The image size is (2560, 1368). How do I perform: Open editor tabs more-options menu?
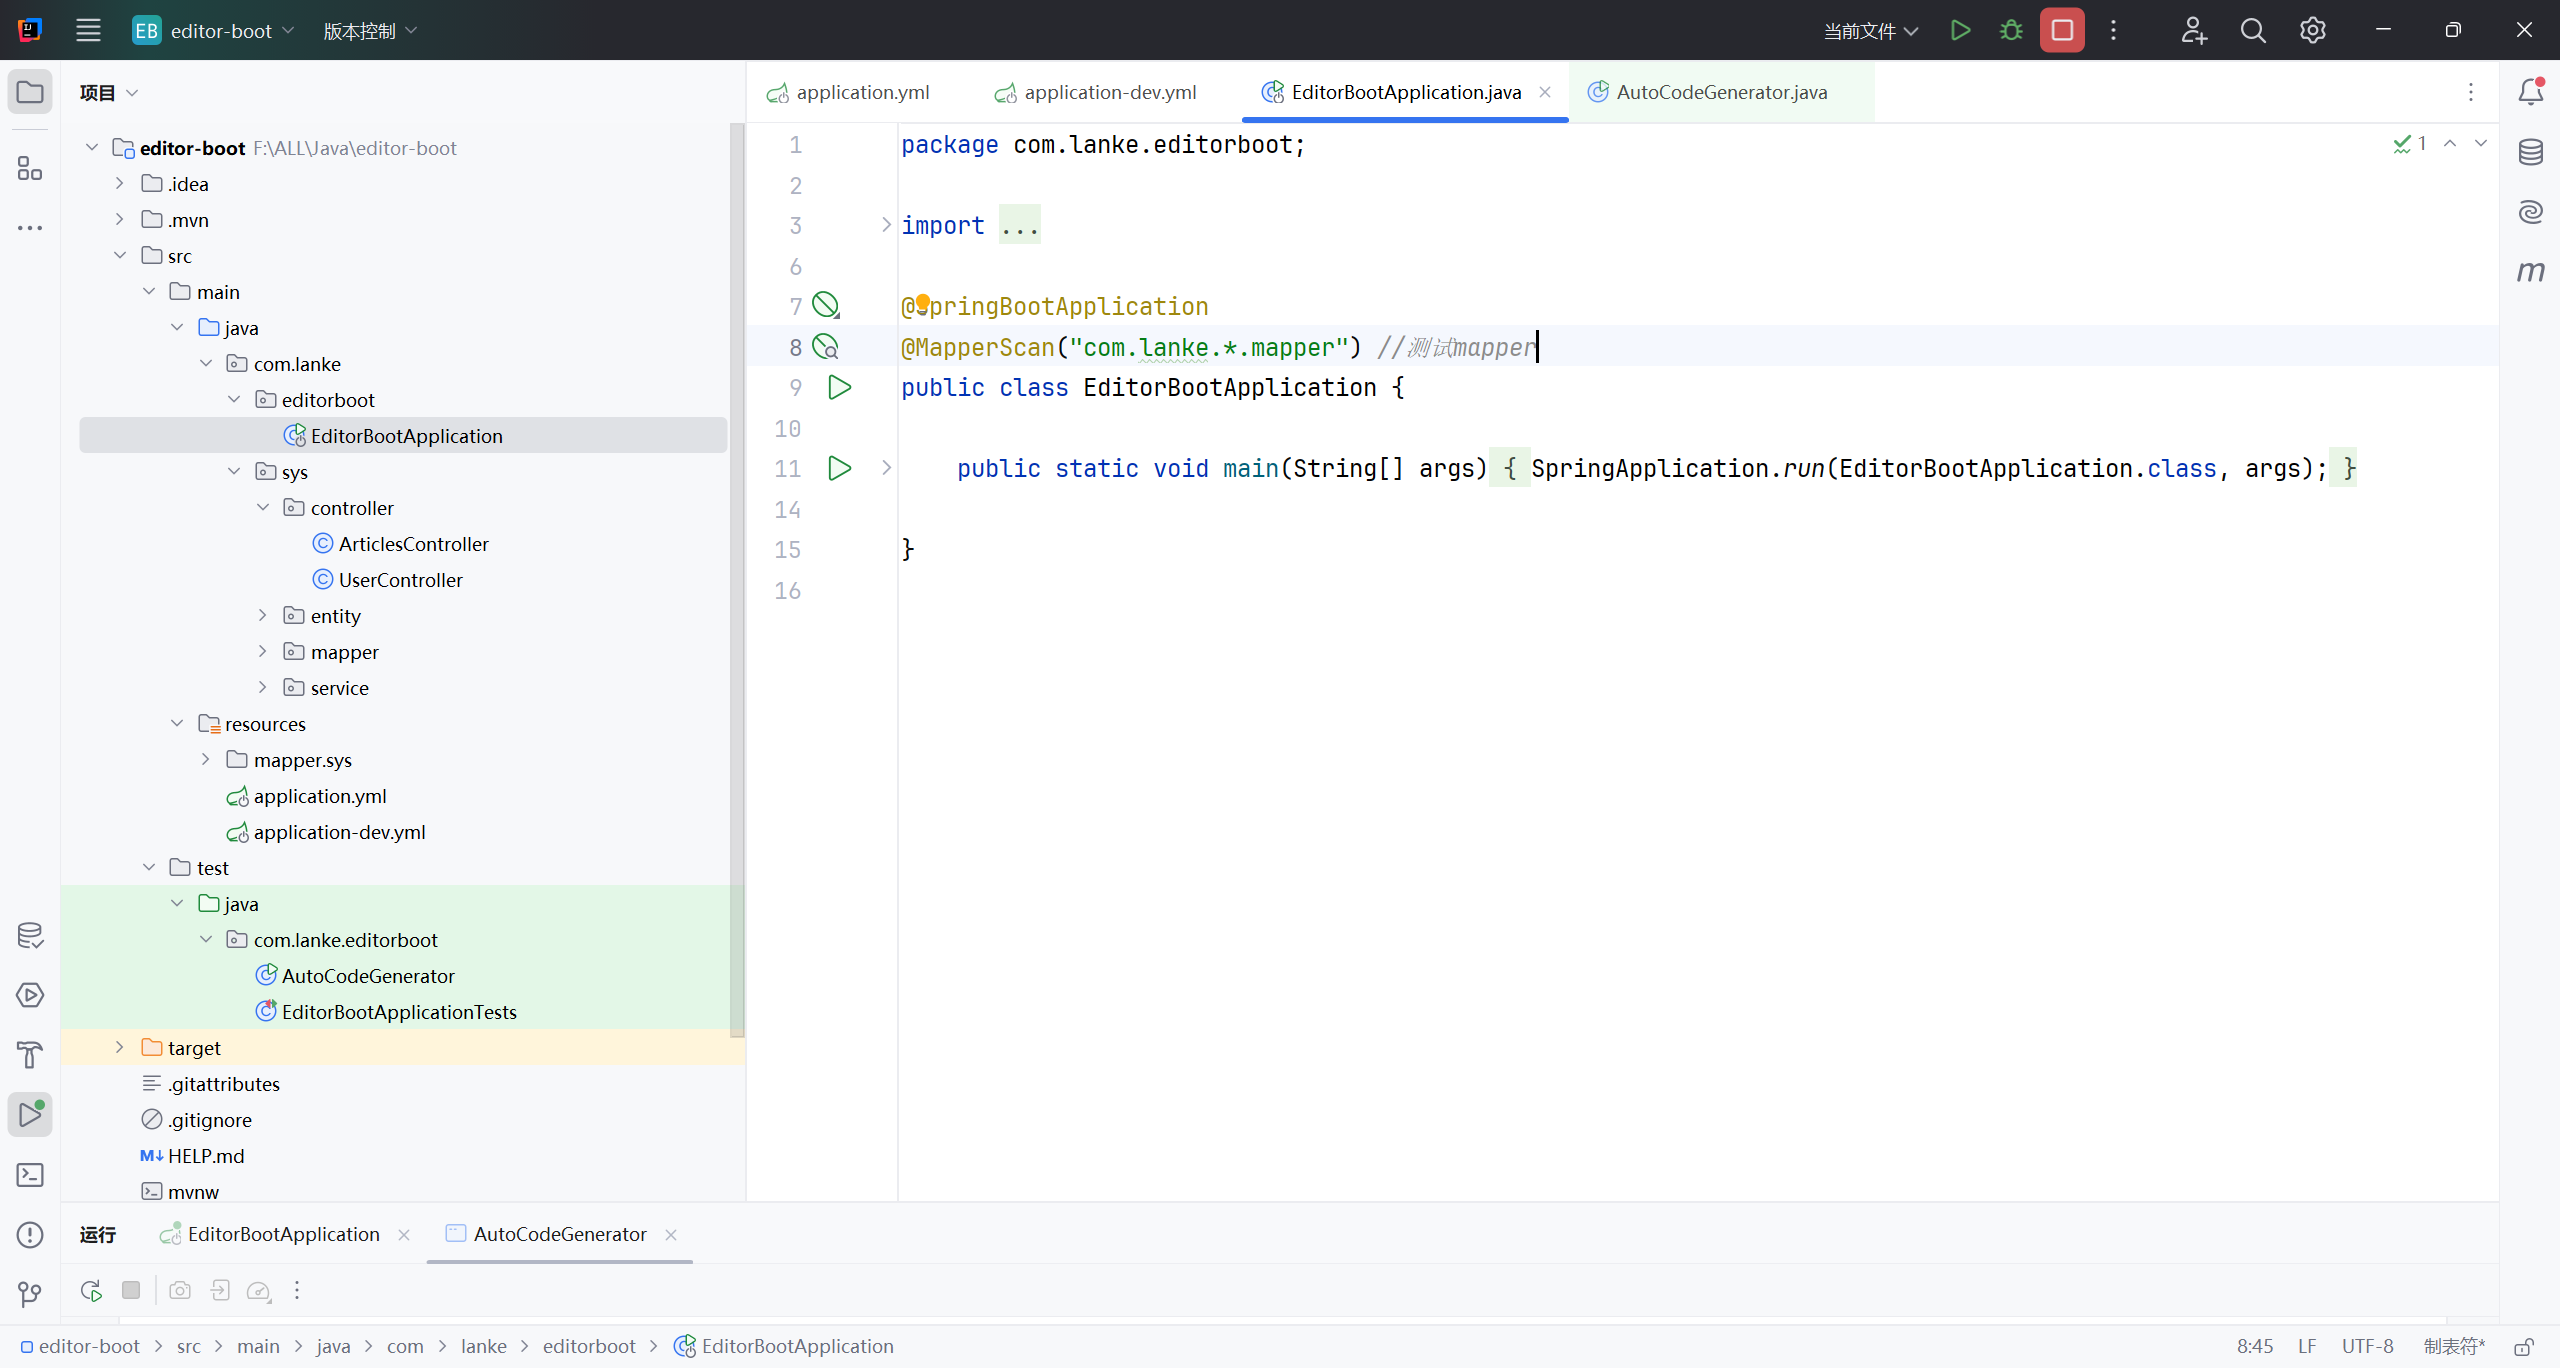pyautogui.click(x=2470, y=92)
